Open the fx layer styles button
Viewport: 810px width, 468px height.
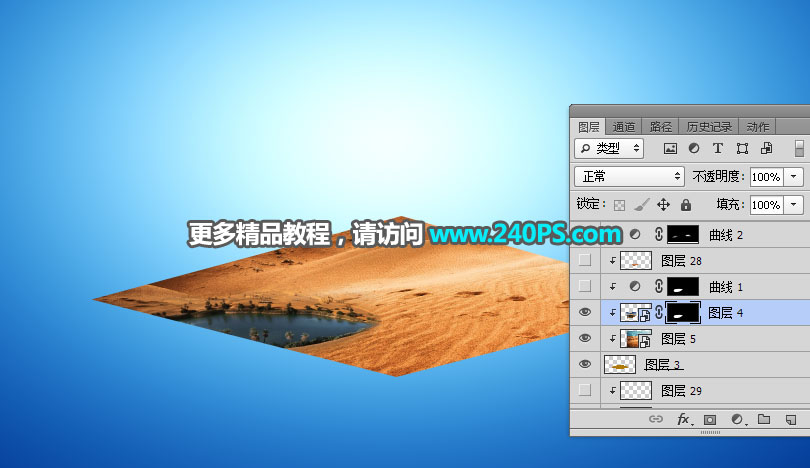(684, 420)
